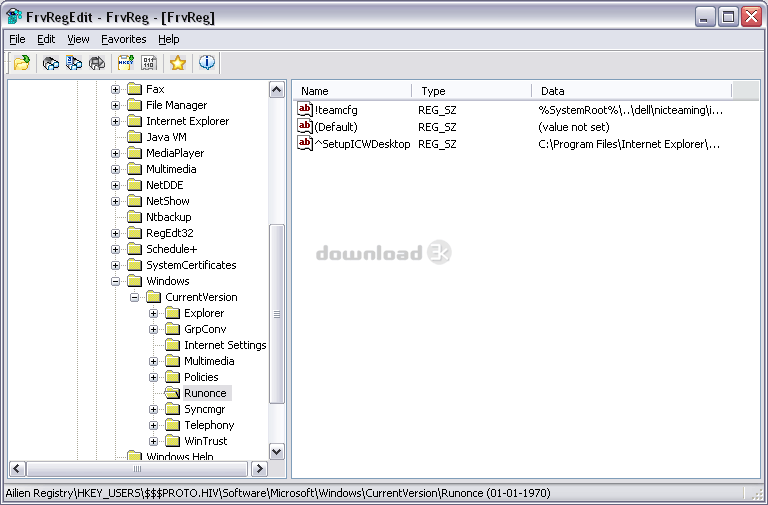Image resolution: width=768 pixels, height=505 pixels.
Task: Select the Multimedia key under CurrentVersion
Action: point(209,361)
